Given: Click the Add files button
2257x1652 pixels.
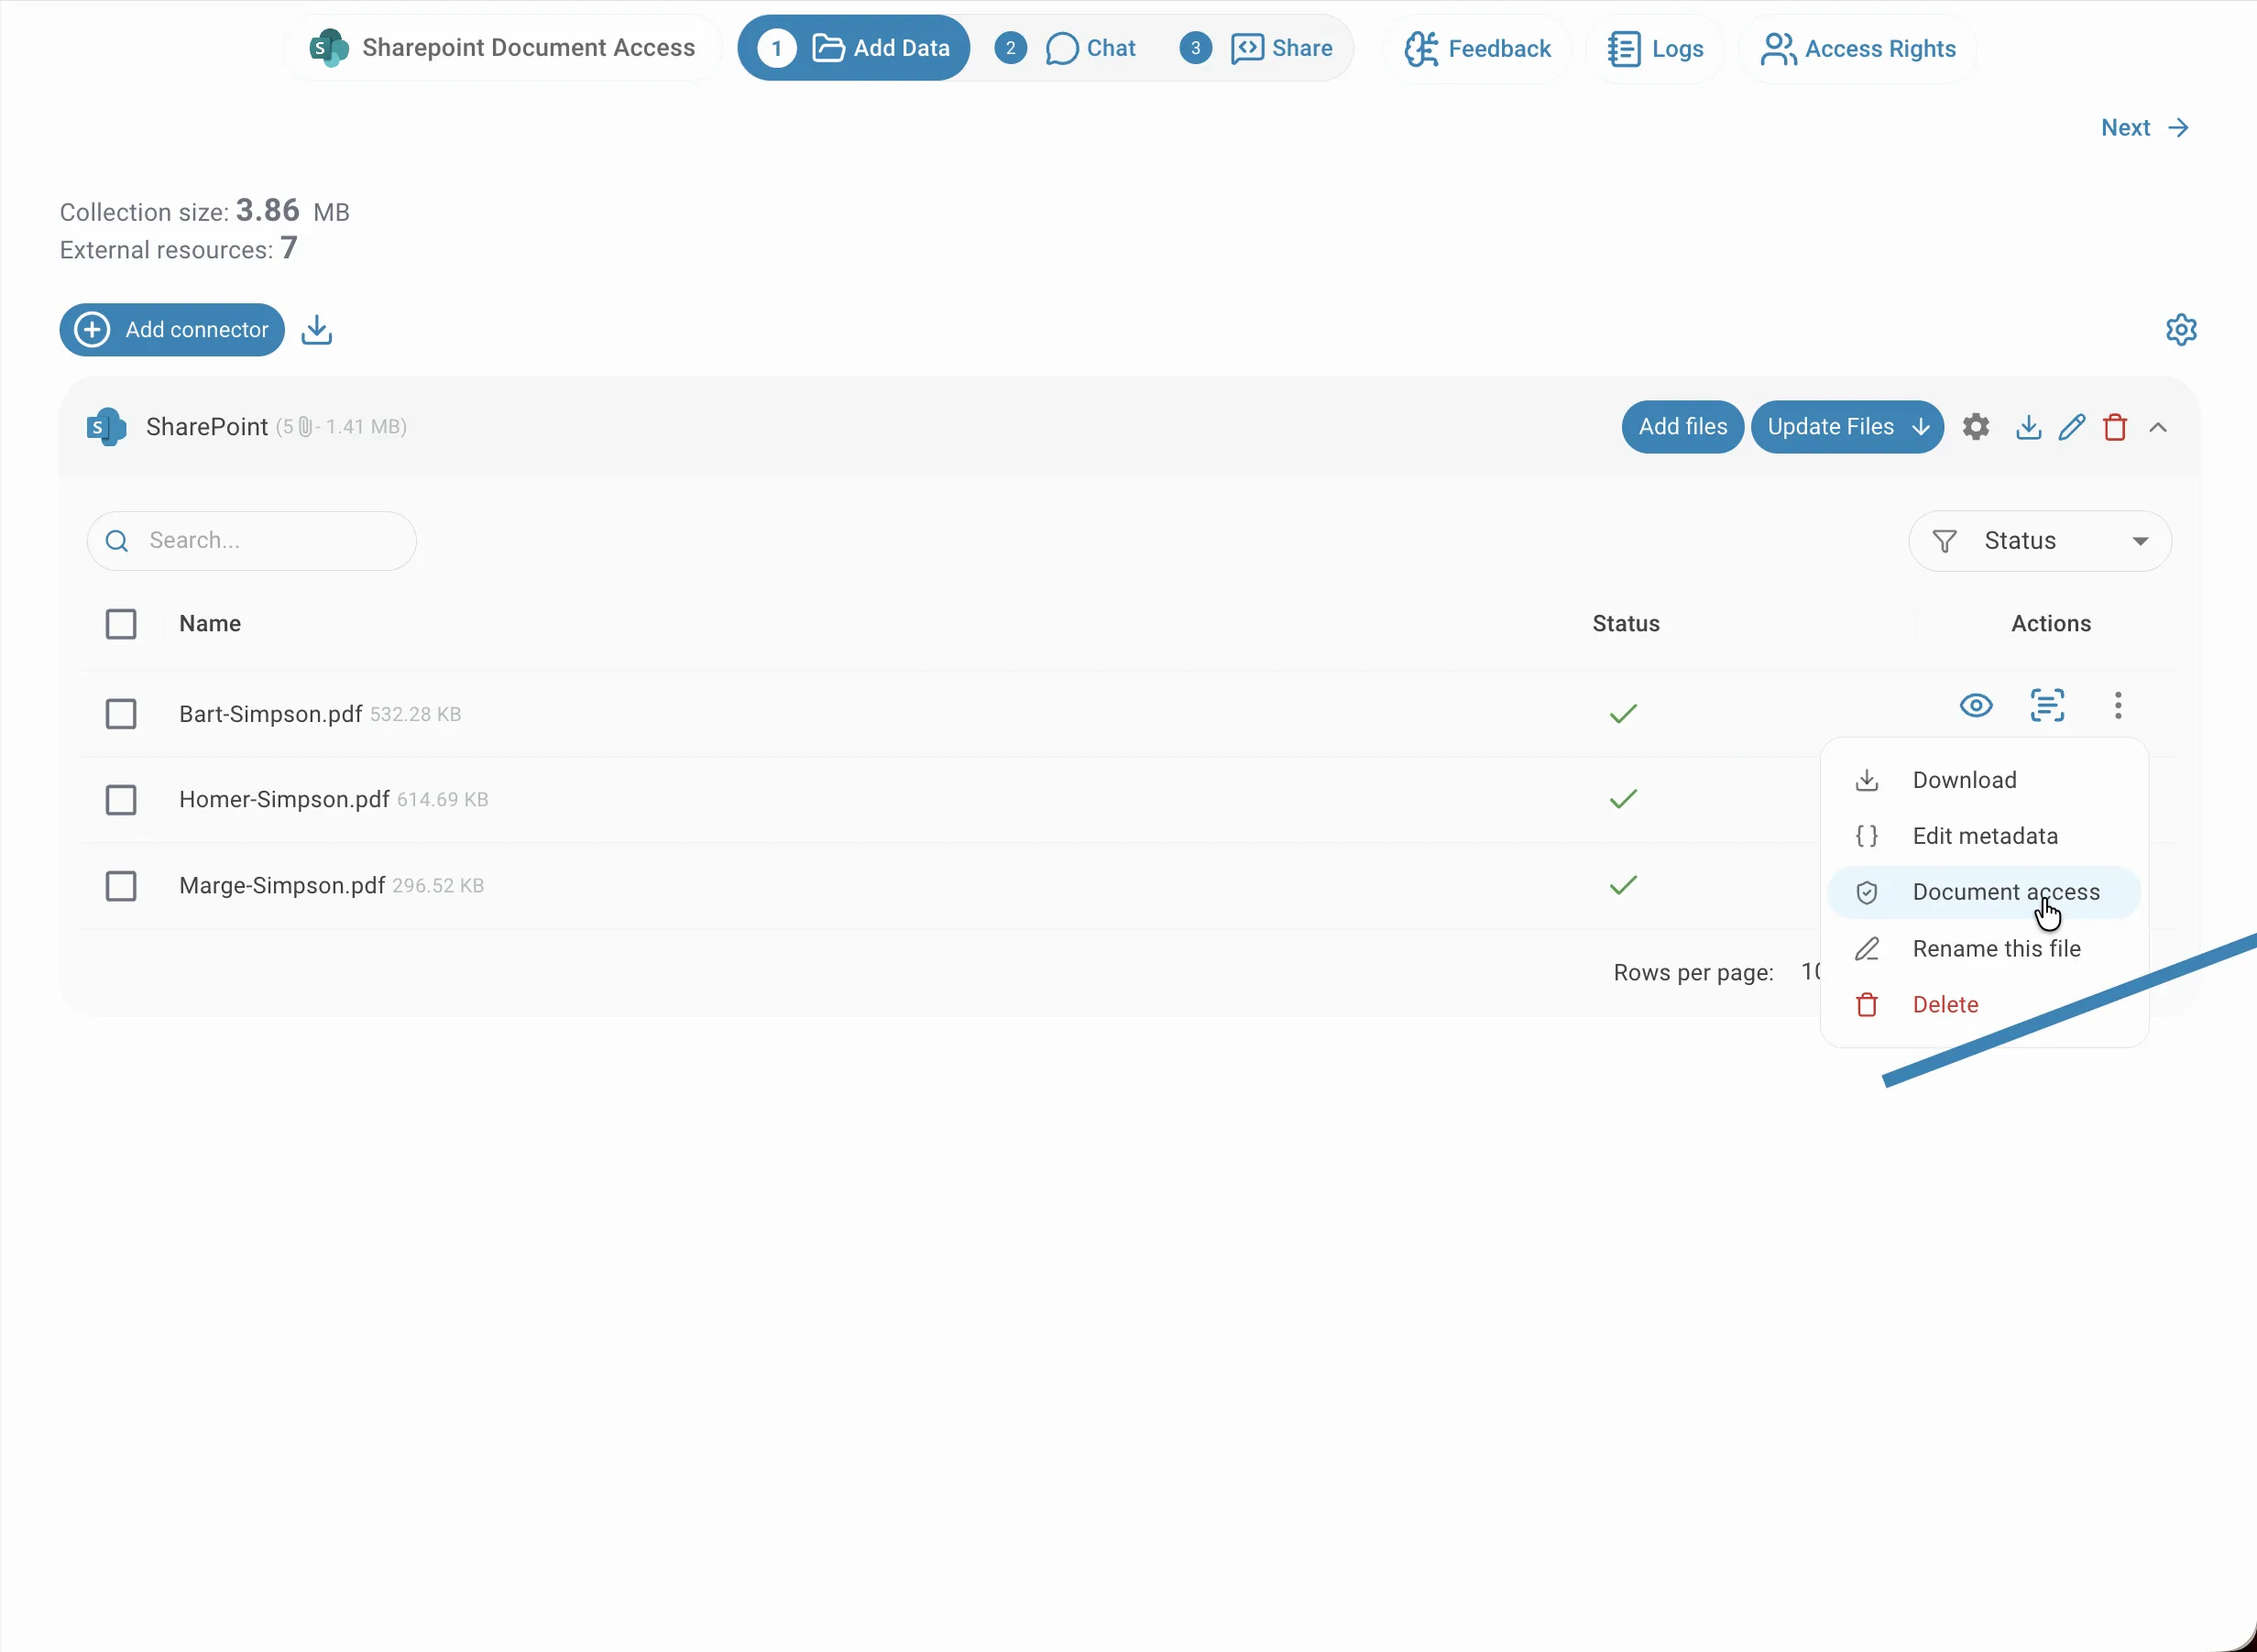Looking at the screenshot, I should (x=1682, y=427).
